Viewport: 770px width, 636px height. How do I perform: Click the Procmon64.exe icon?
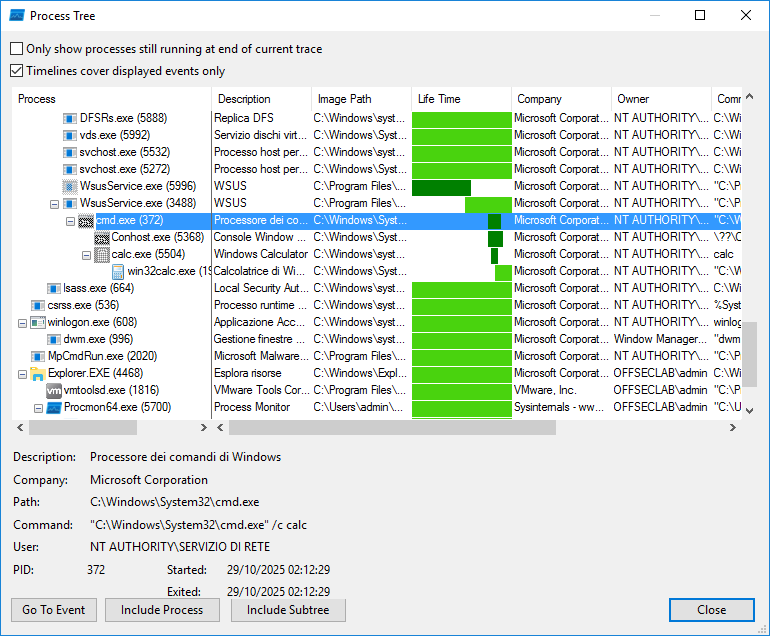54,408
